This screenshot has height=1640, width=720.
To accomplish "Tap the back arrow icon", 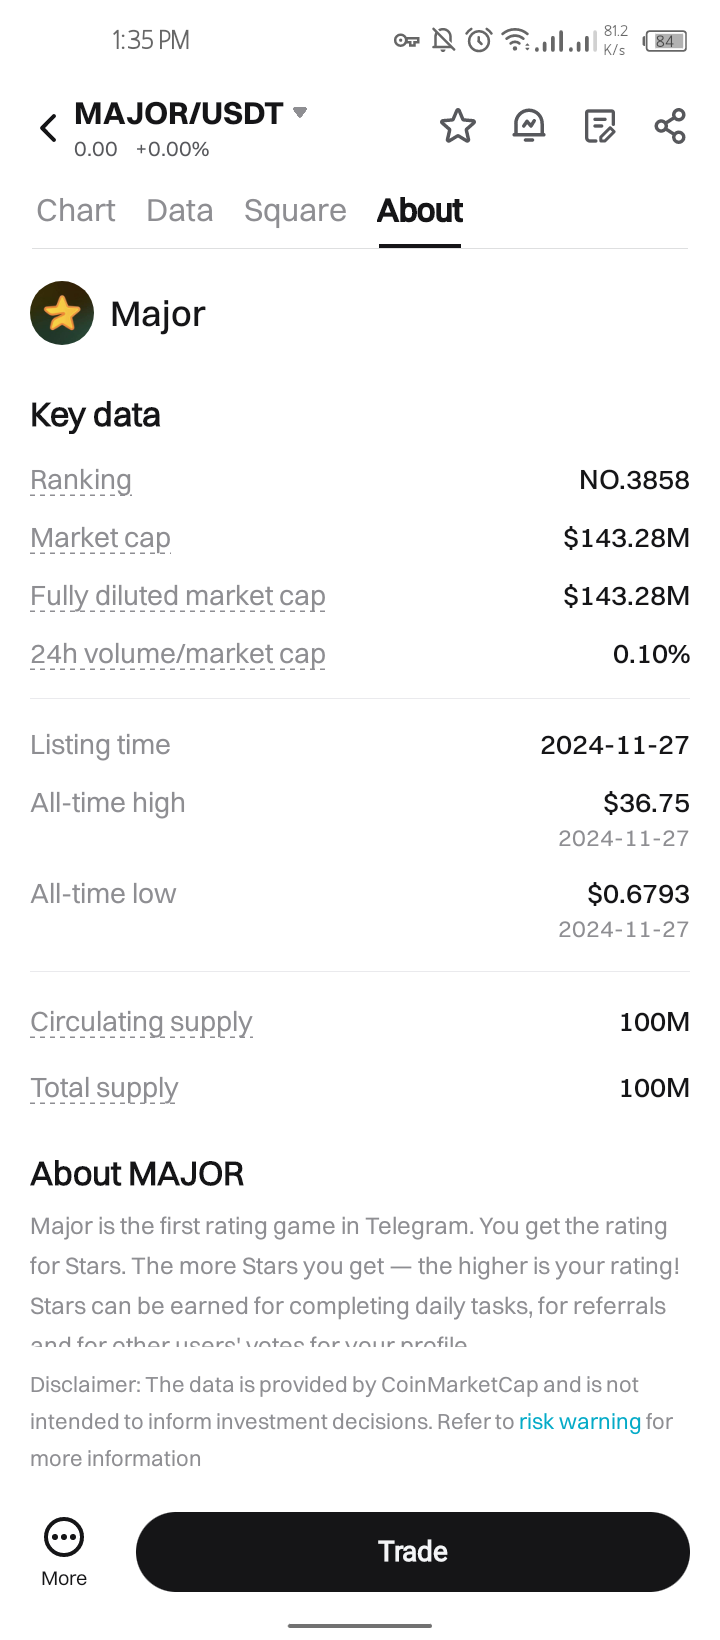I will pos(48,128).
